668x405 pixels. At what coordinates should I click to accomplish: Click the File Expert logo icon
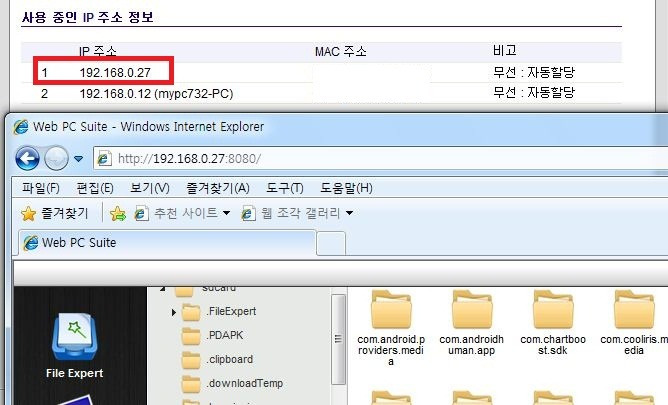pos(75,336)
